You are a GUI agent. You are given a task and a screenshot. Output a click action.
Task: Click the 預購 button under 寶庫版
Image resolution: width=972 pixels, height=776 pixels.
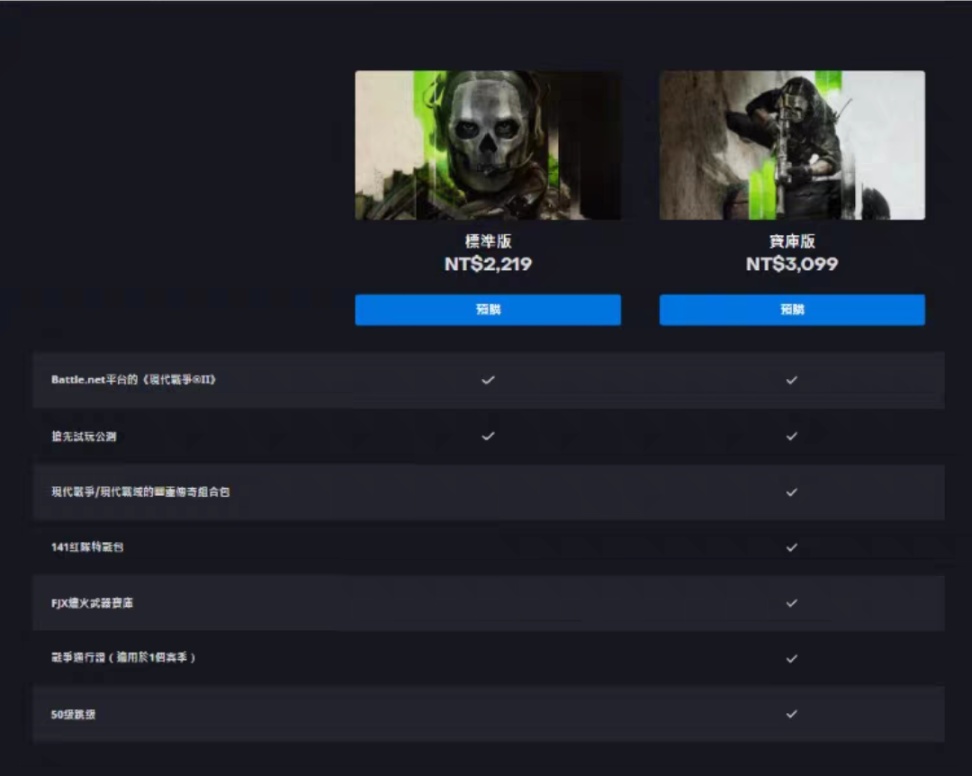click(792, 309)
